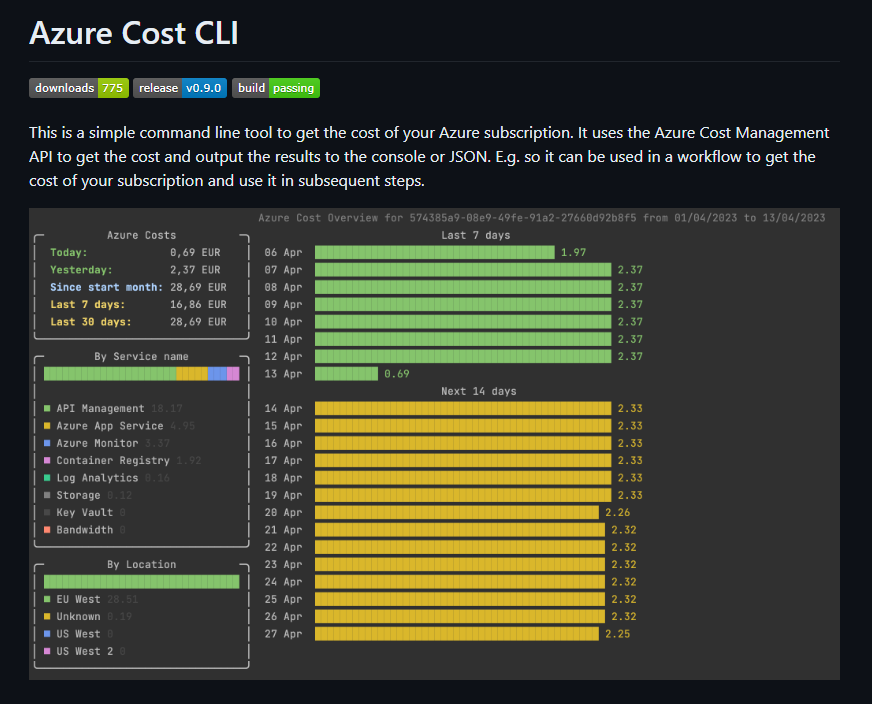Click the 'Today:' label
Viewport: 872px width, 704px height.
tap(69, 252)
